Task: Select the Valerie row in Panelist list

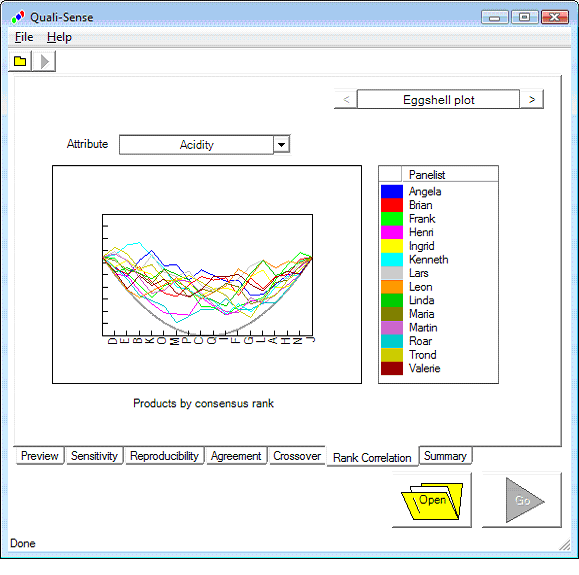Action: pos(438,368)
